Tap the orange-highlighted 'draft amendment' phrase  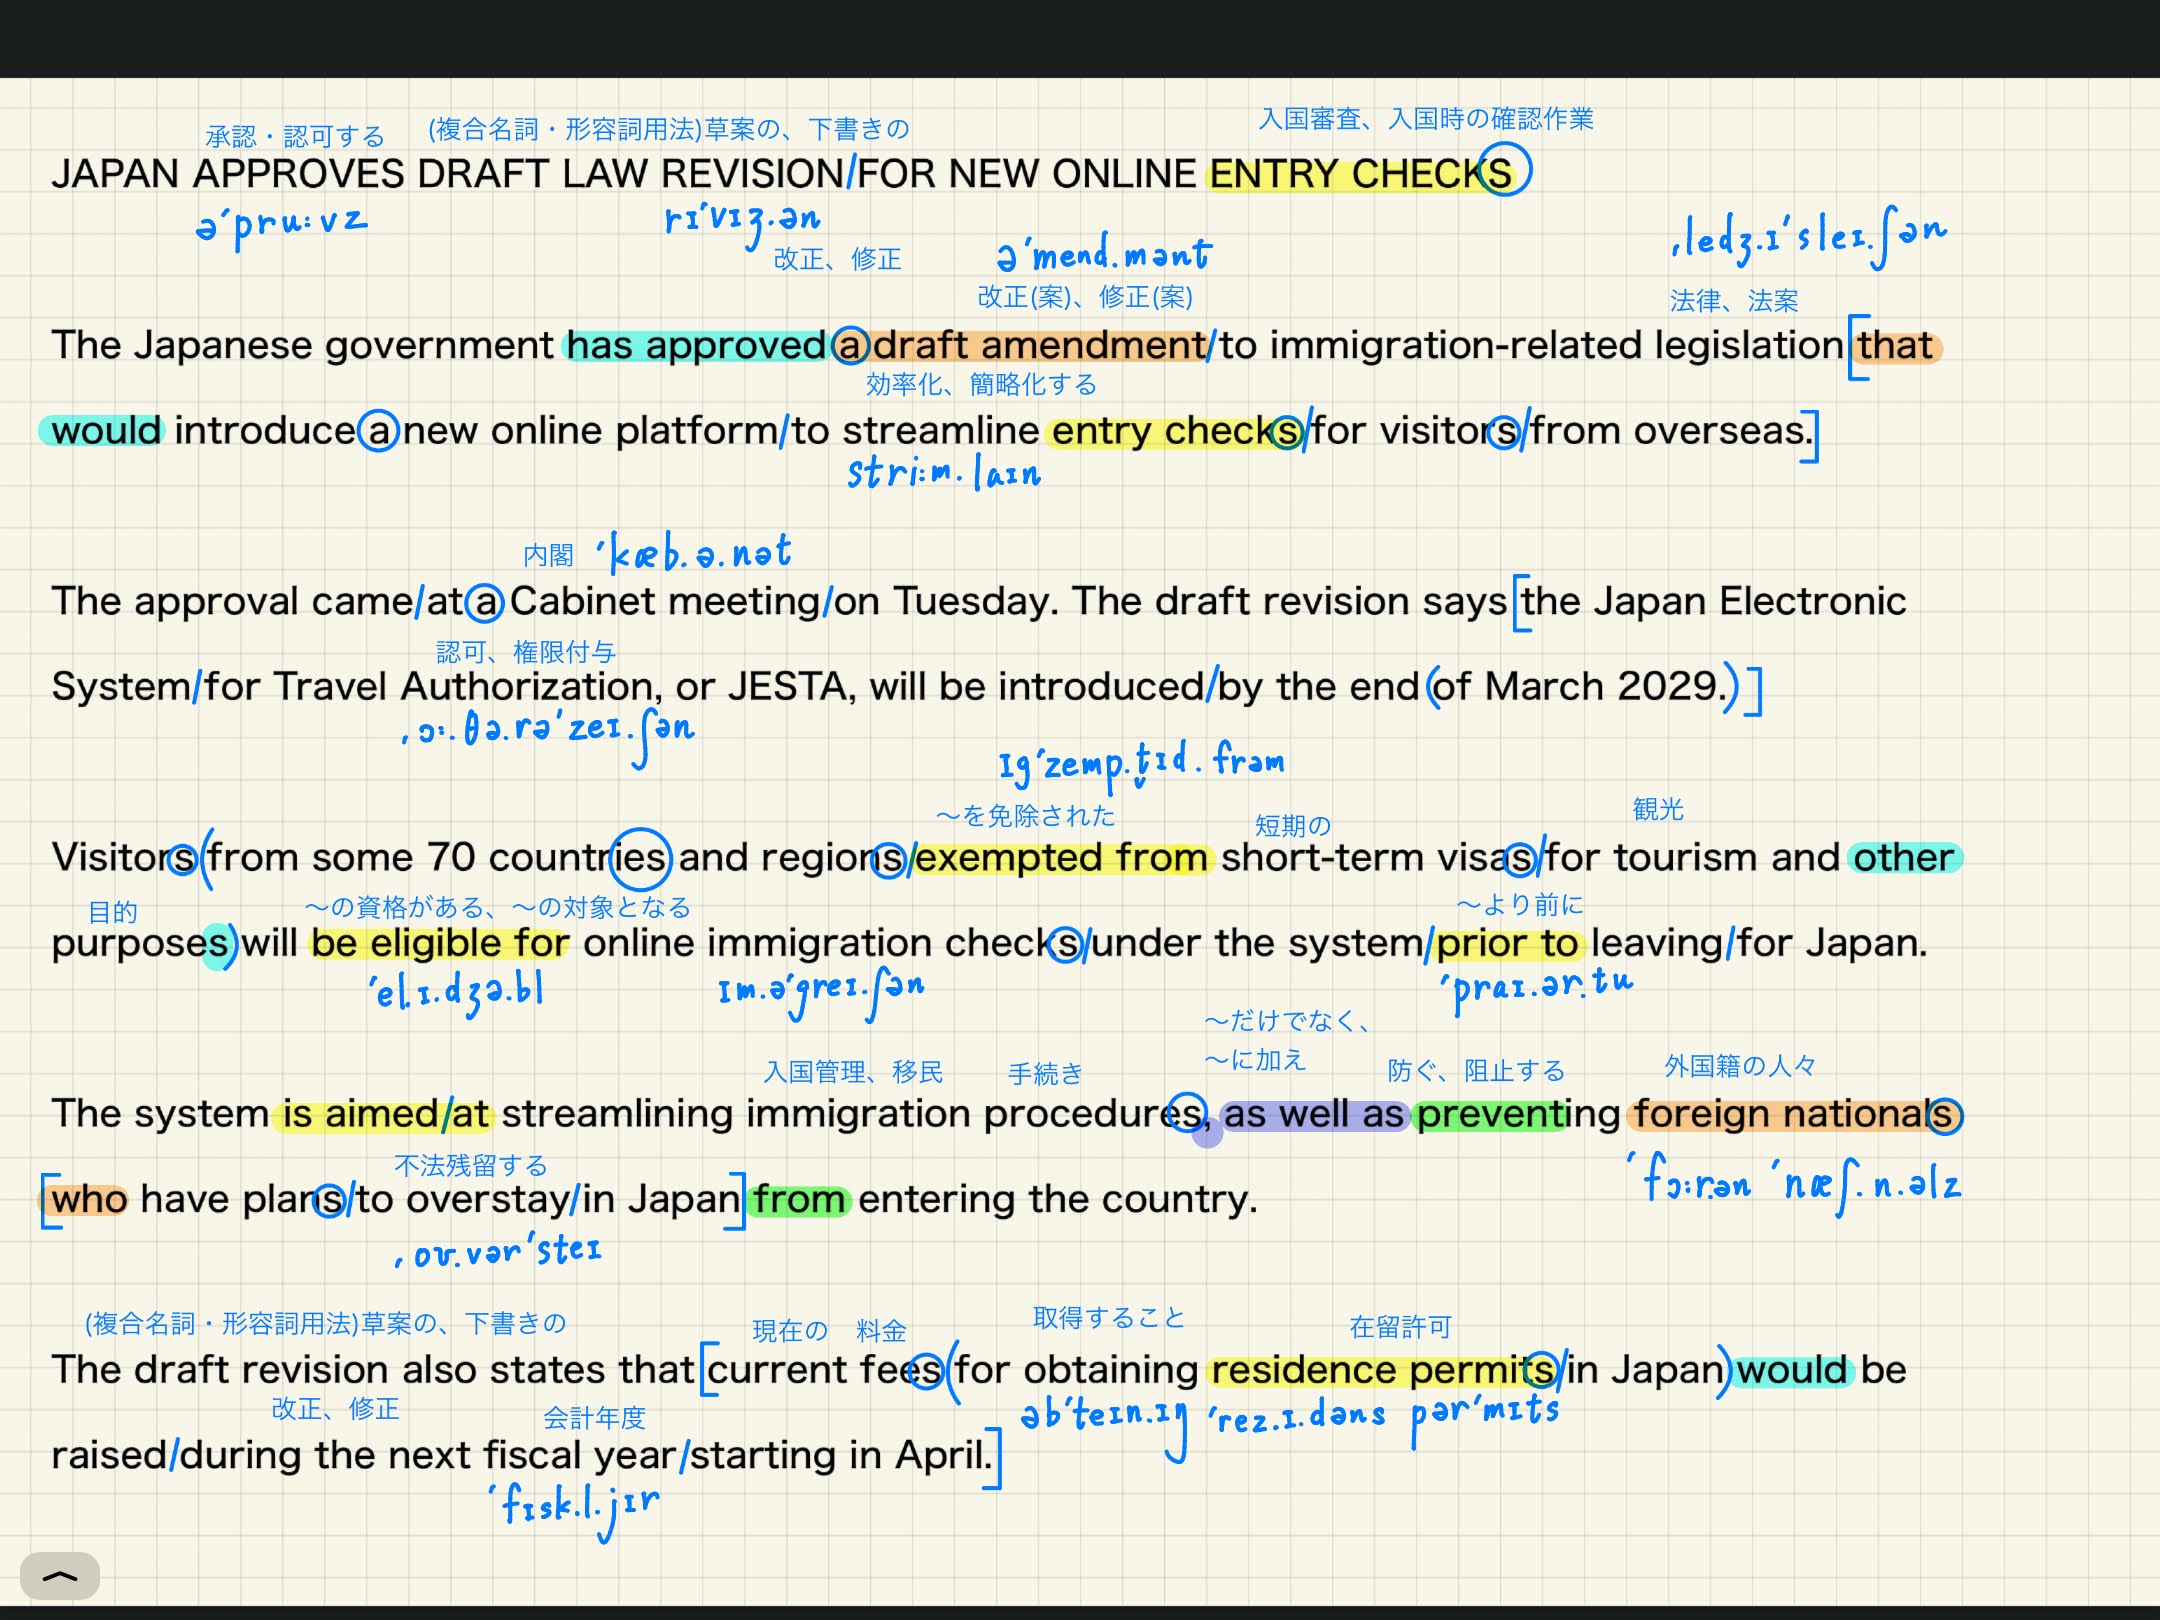coord(1038,346)
